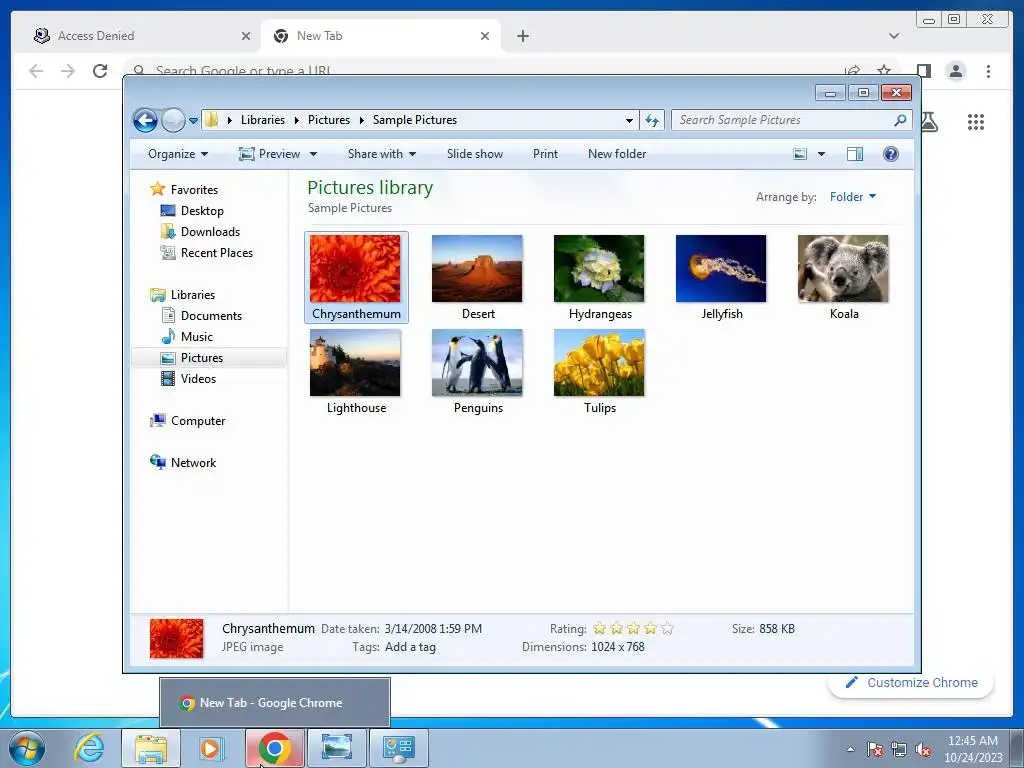Open Downloads in Favorites
This screenshot has width=1024, height=768.
pos(210,232)
